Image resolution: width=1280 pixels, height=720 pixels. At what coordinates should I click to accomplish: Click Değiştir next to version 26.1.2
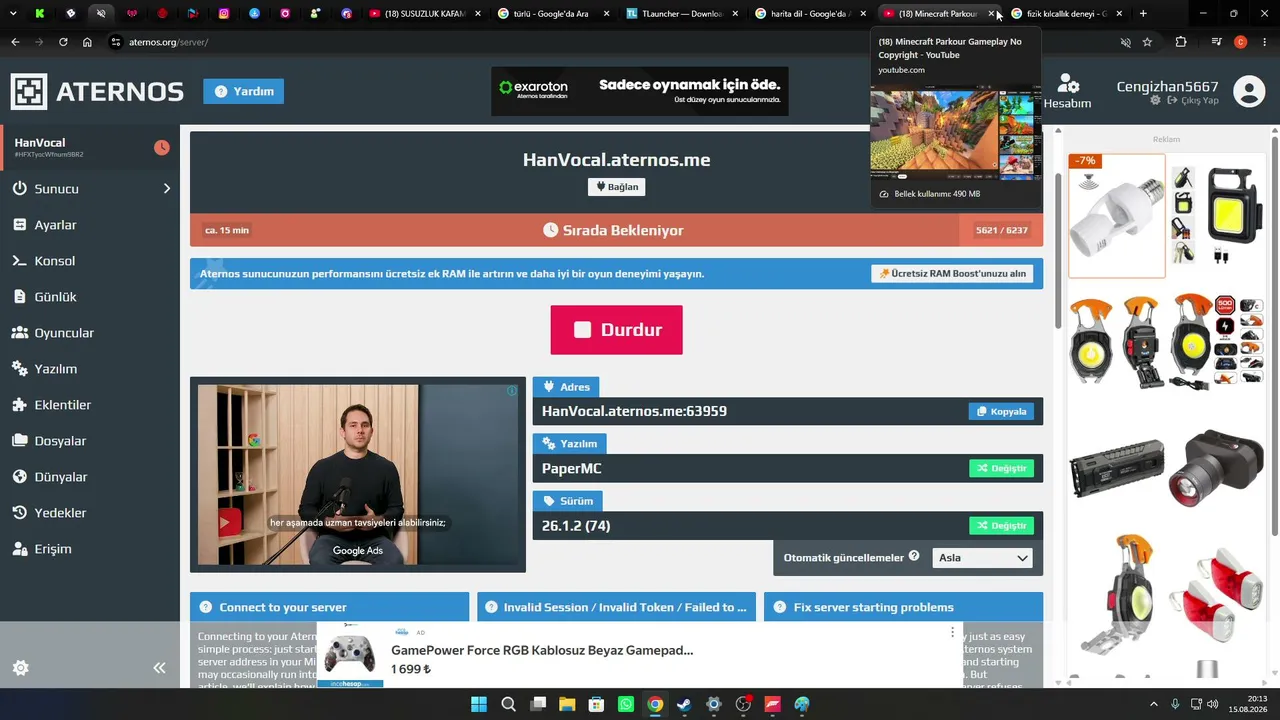coord(1001,525)
